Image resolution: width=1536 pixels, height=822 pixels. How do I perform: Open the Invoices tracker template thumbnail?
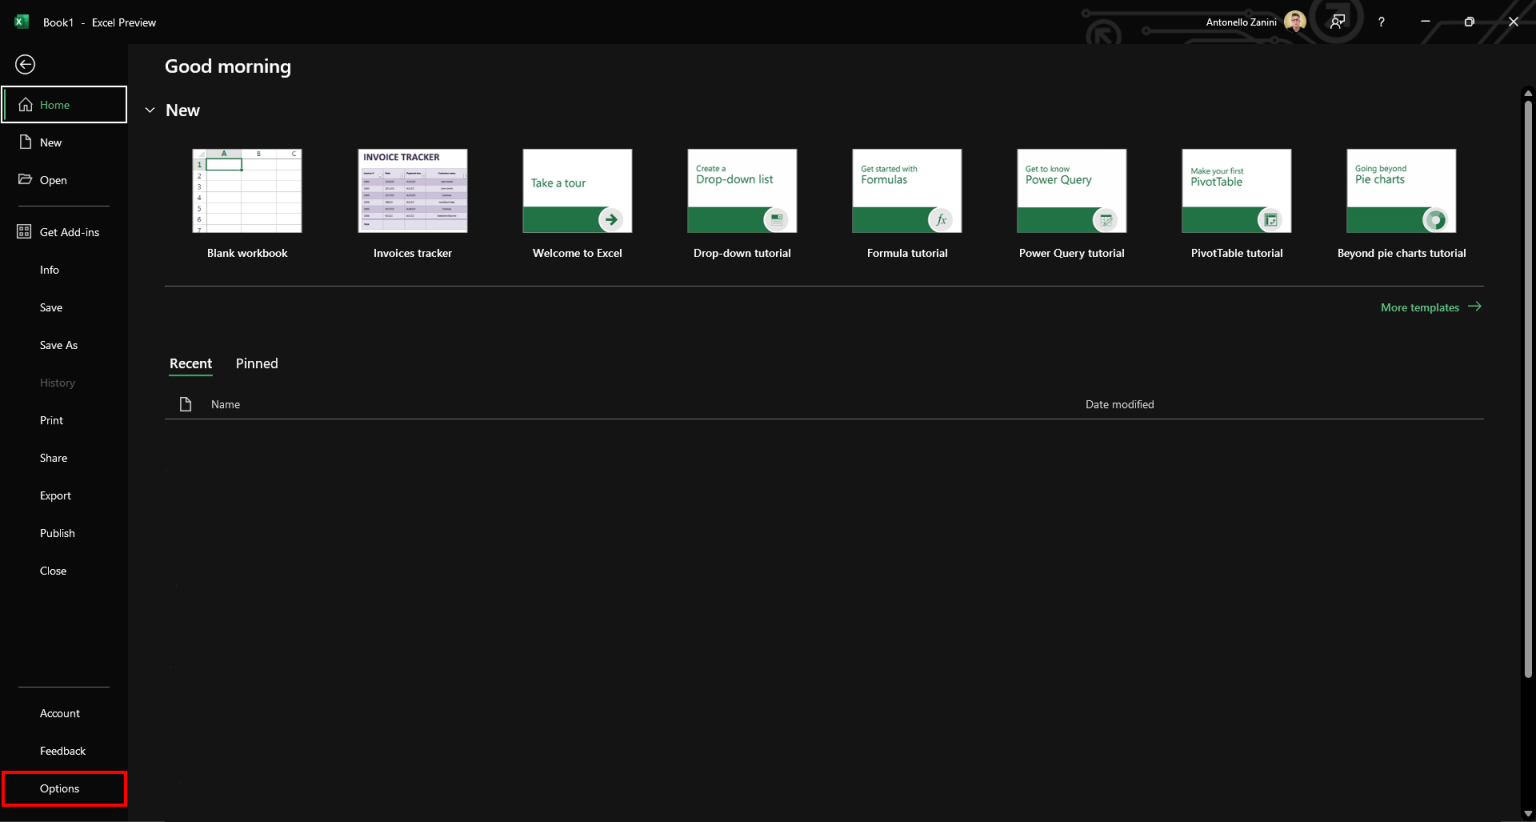[x=412, y=190]
